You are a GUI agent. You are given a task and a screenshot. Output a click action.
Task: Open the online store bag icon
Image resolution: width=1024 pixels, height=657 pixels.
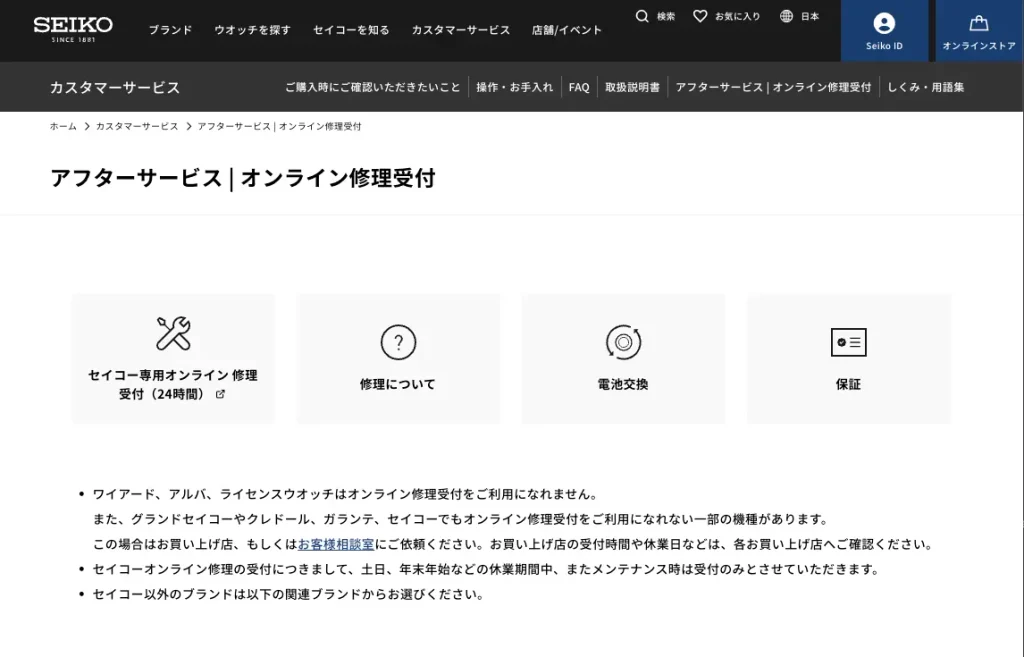[x=978, y=24]
